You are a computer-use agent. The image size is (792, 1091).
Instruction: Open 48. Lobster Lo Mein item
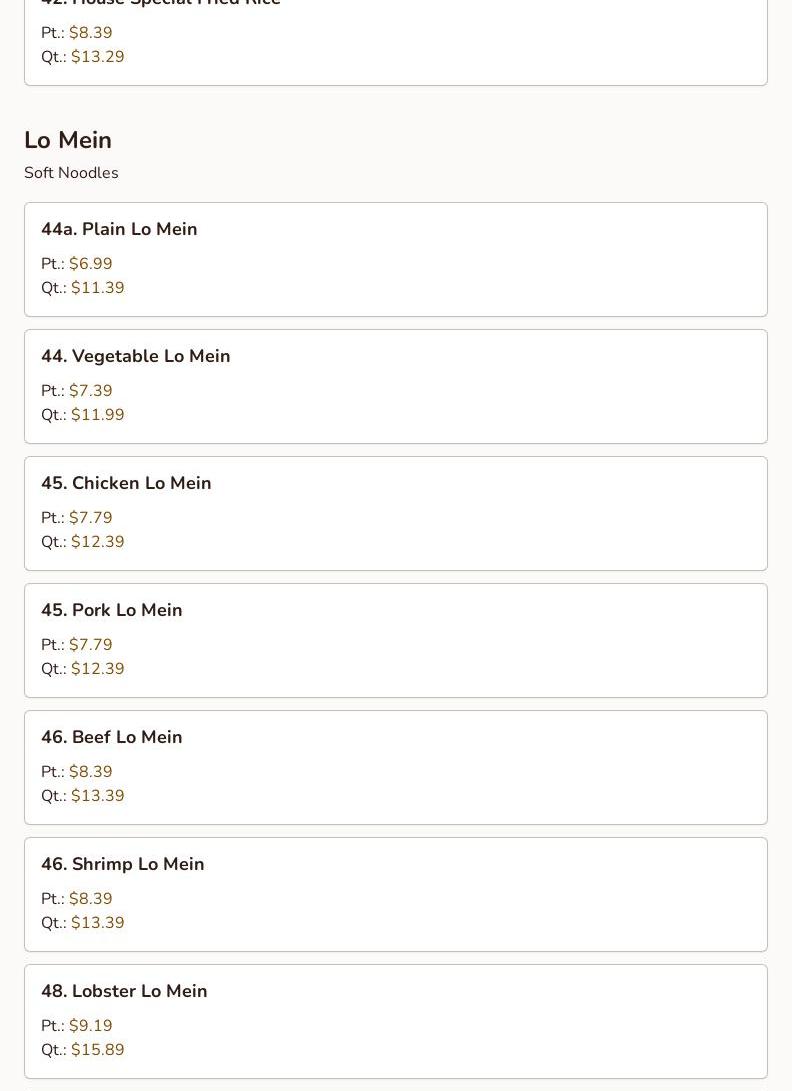[x=395, y=1021]
